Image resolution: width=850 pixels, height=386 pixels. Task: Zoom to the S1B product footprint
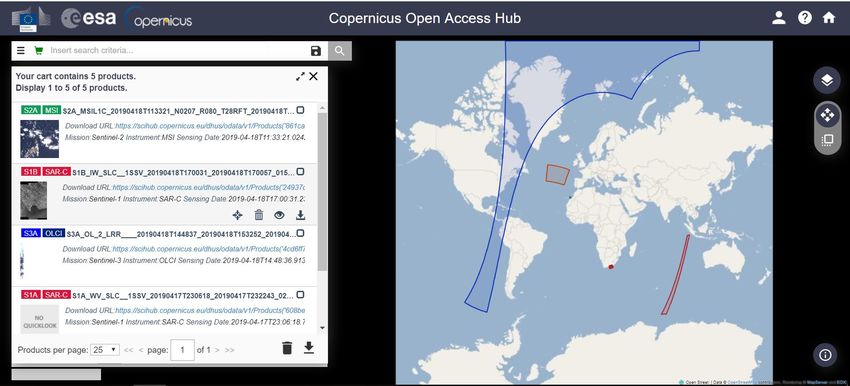pyautogui.click(x=237, y=215)
